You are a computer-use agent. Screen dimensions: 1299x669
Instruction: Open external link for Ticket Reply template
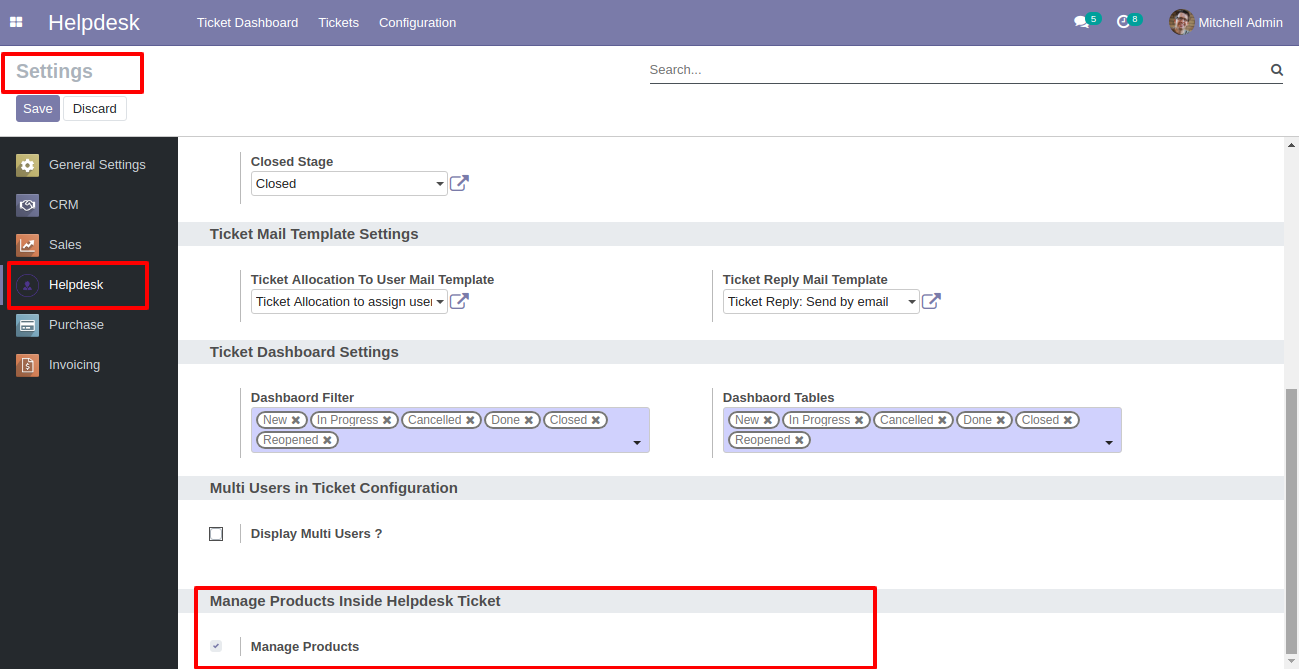tap(931, 301)
